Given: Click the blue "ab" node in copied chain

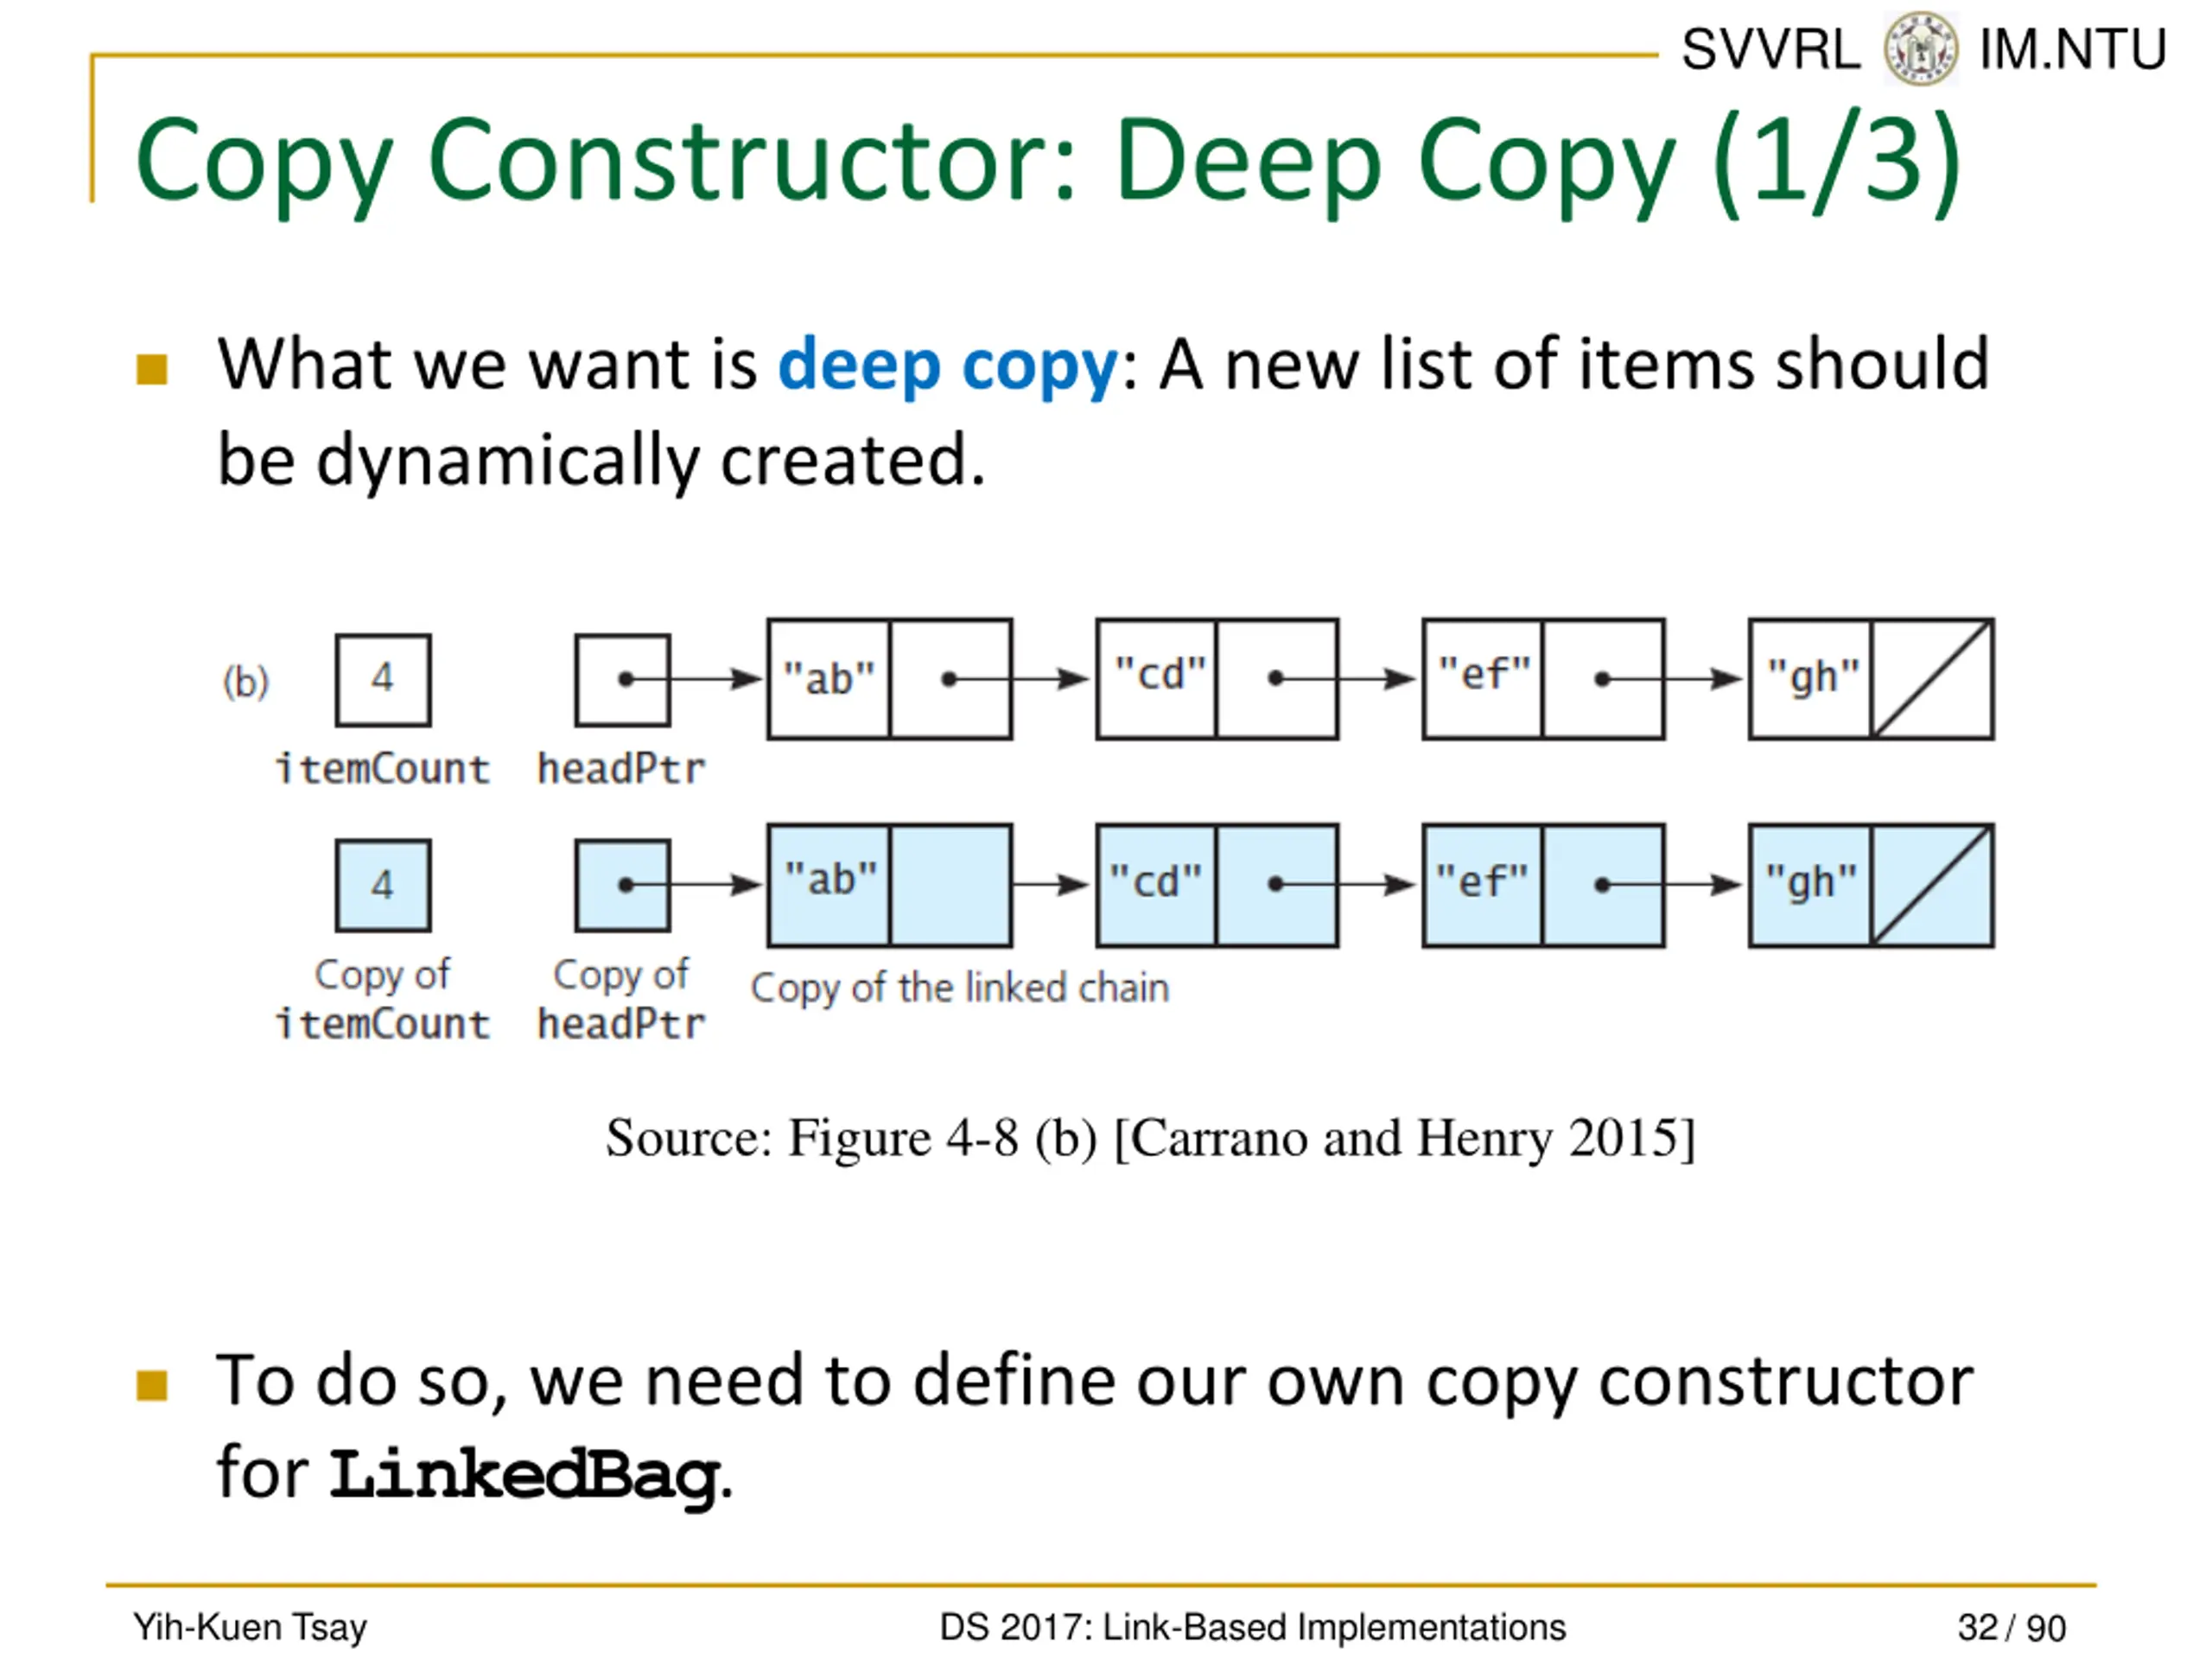Looking at the screenshot, I should (889, 885).
